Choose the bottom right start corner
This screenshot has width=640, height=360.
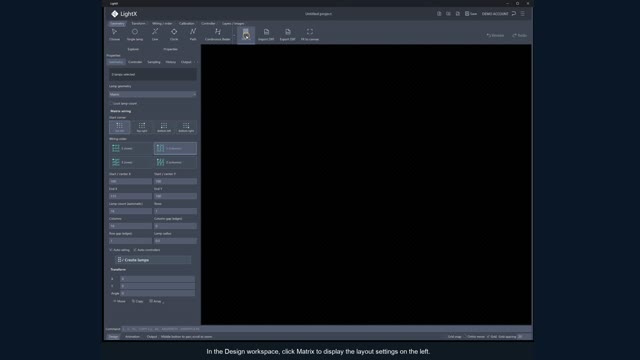pyautogui.click(x=186, y=127)
